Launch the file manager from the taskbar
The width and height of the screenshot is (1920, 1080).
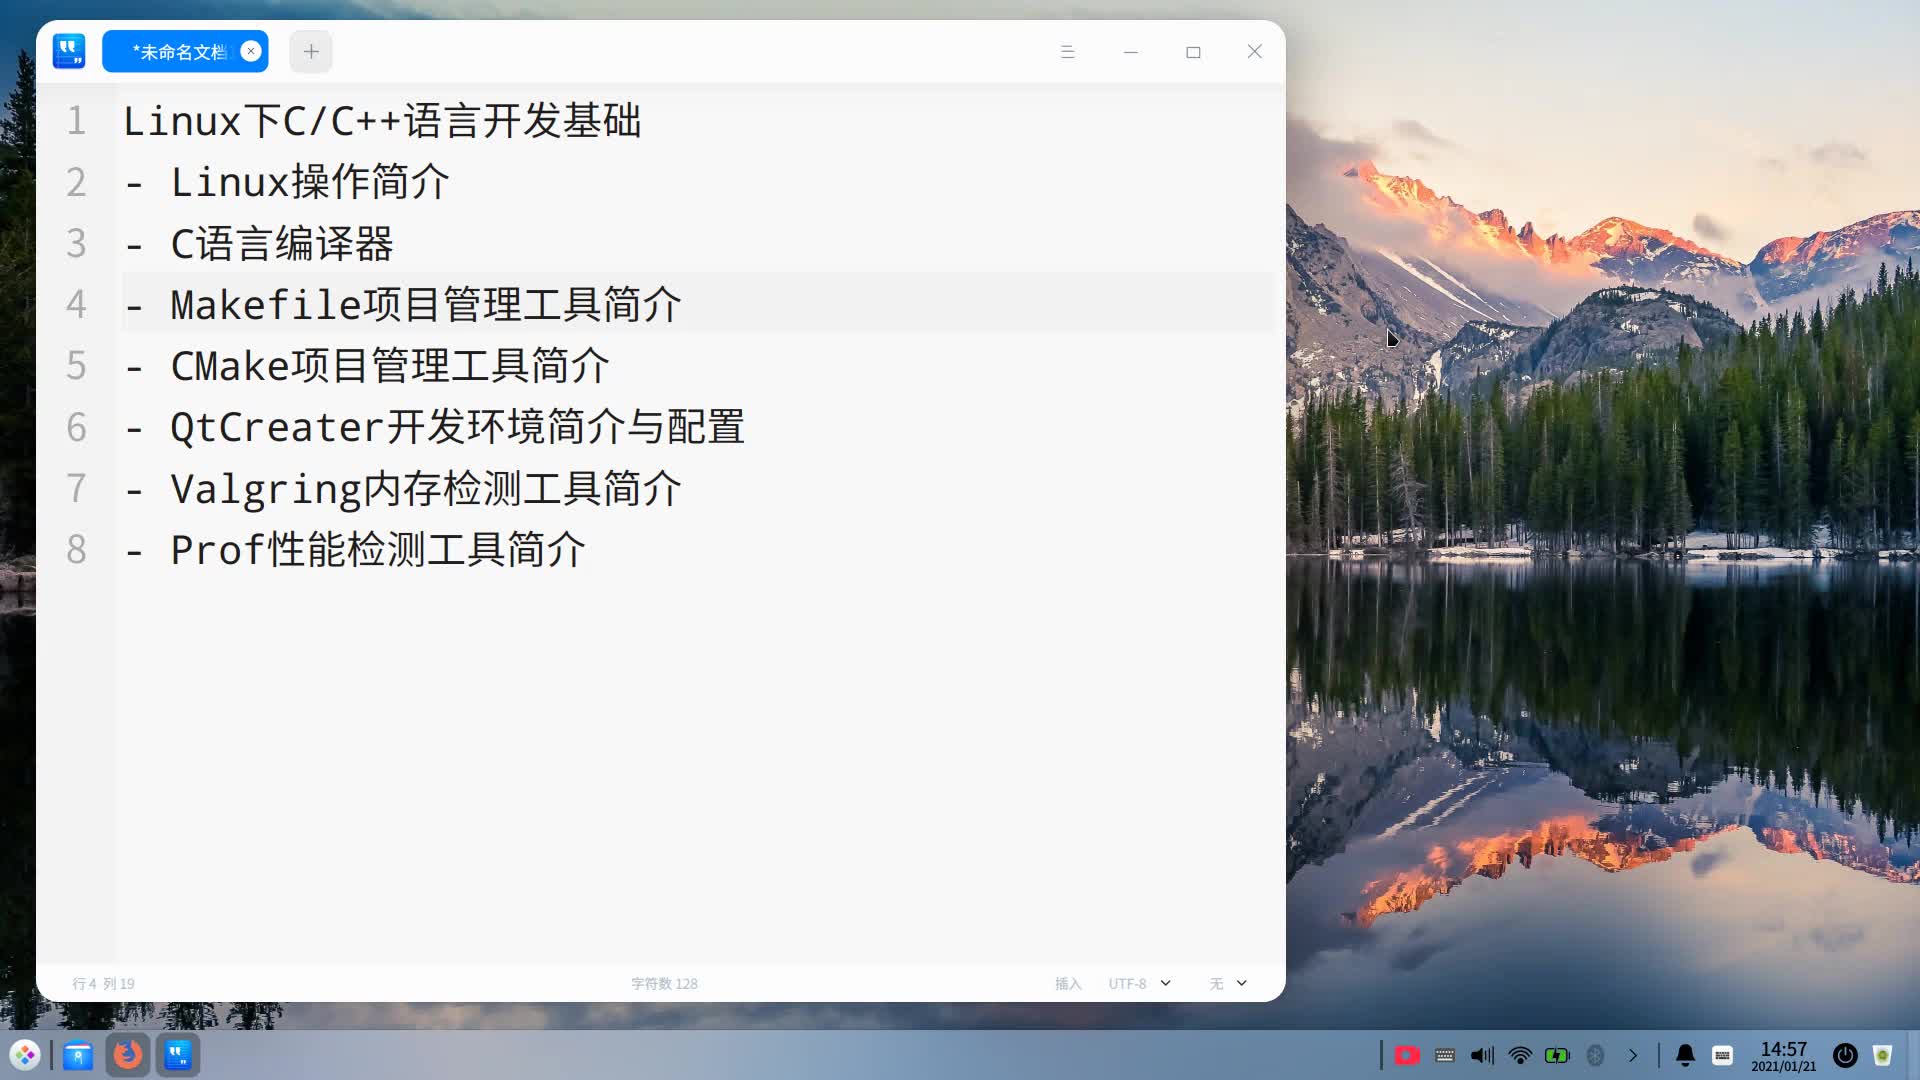coord(77,1055)
